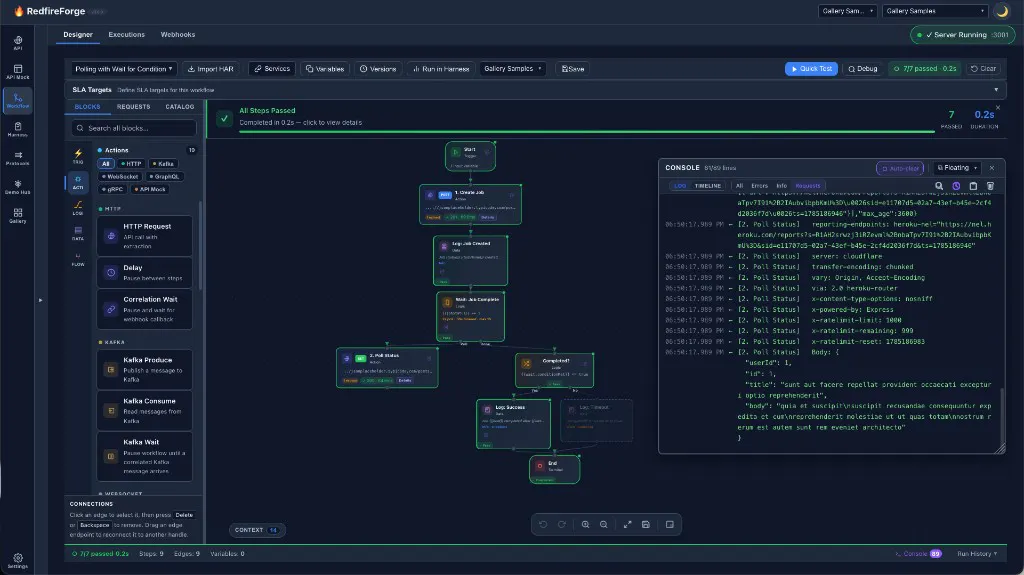Run the Quick Test button
Image resolution: width=1024 pixels, height=575 pixels.
811,69
